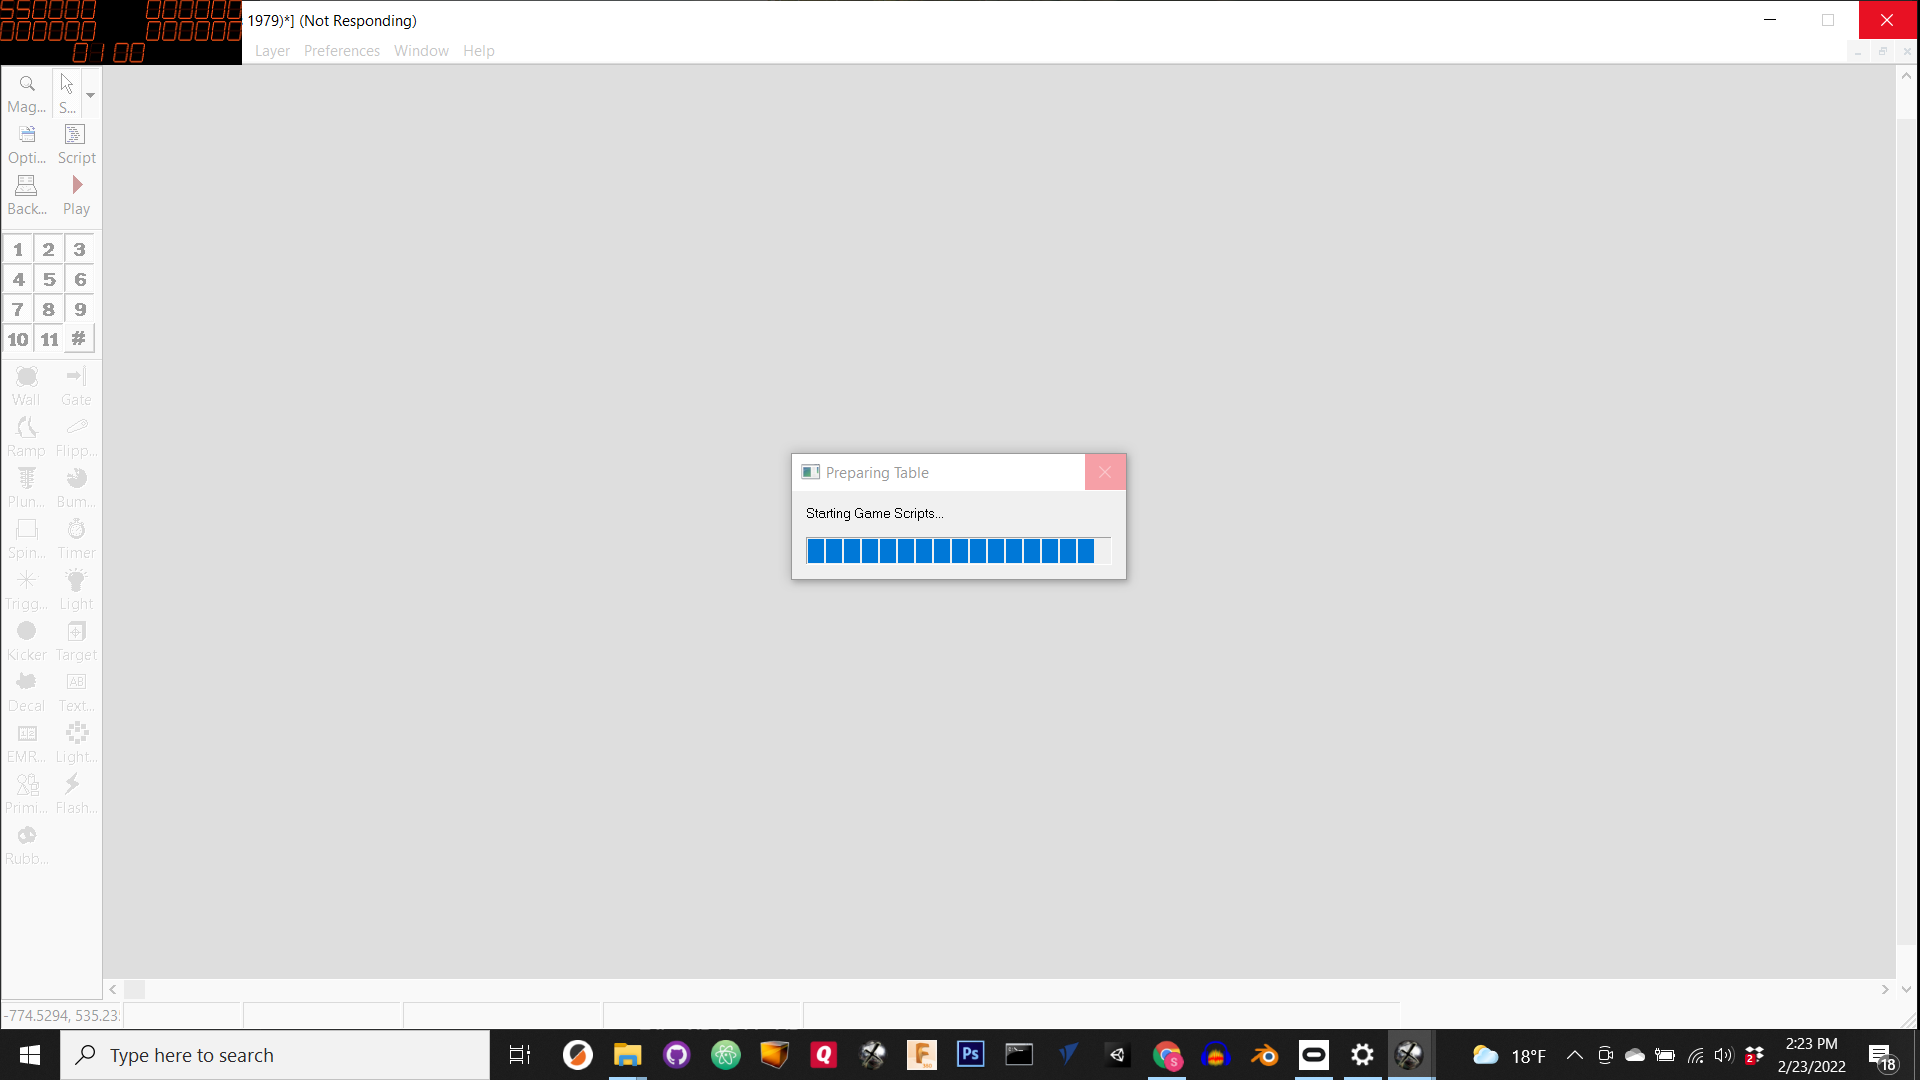1920x1080 pixels.
Task: Select the Ramp element tool
Action: 27,437
